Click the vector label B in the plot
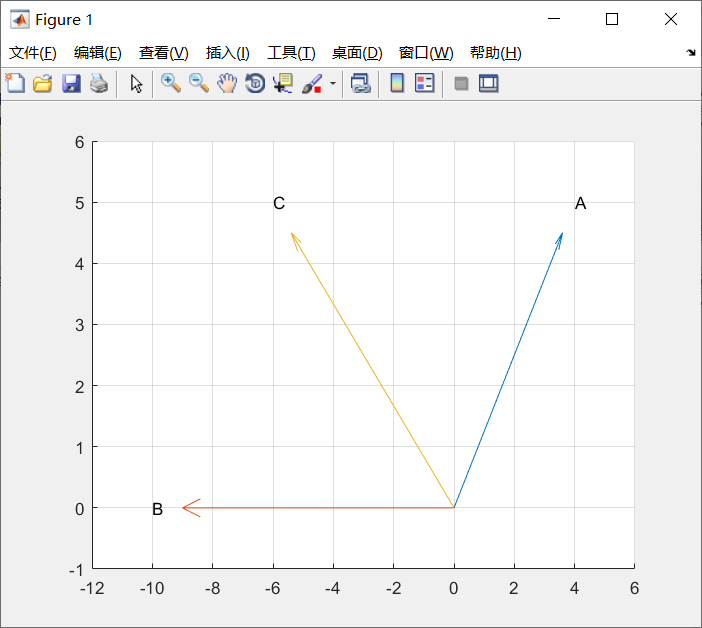Screen dimensions: 702x628 tap(157, 509)
